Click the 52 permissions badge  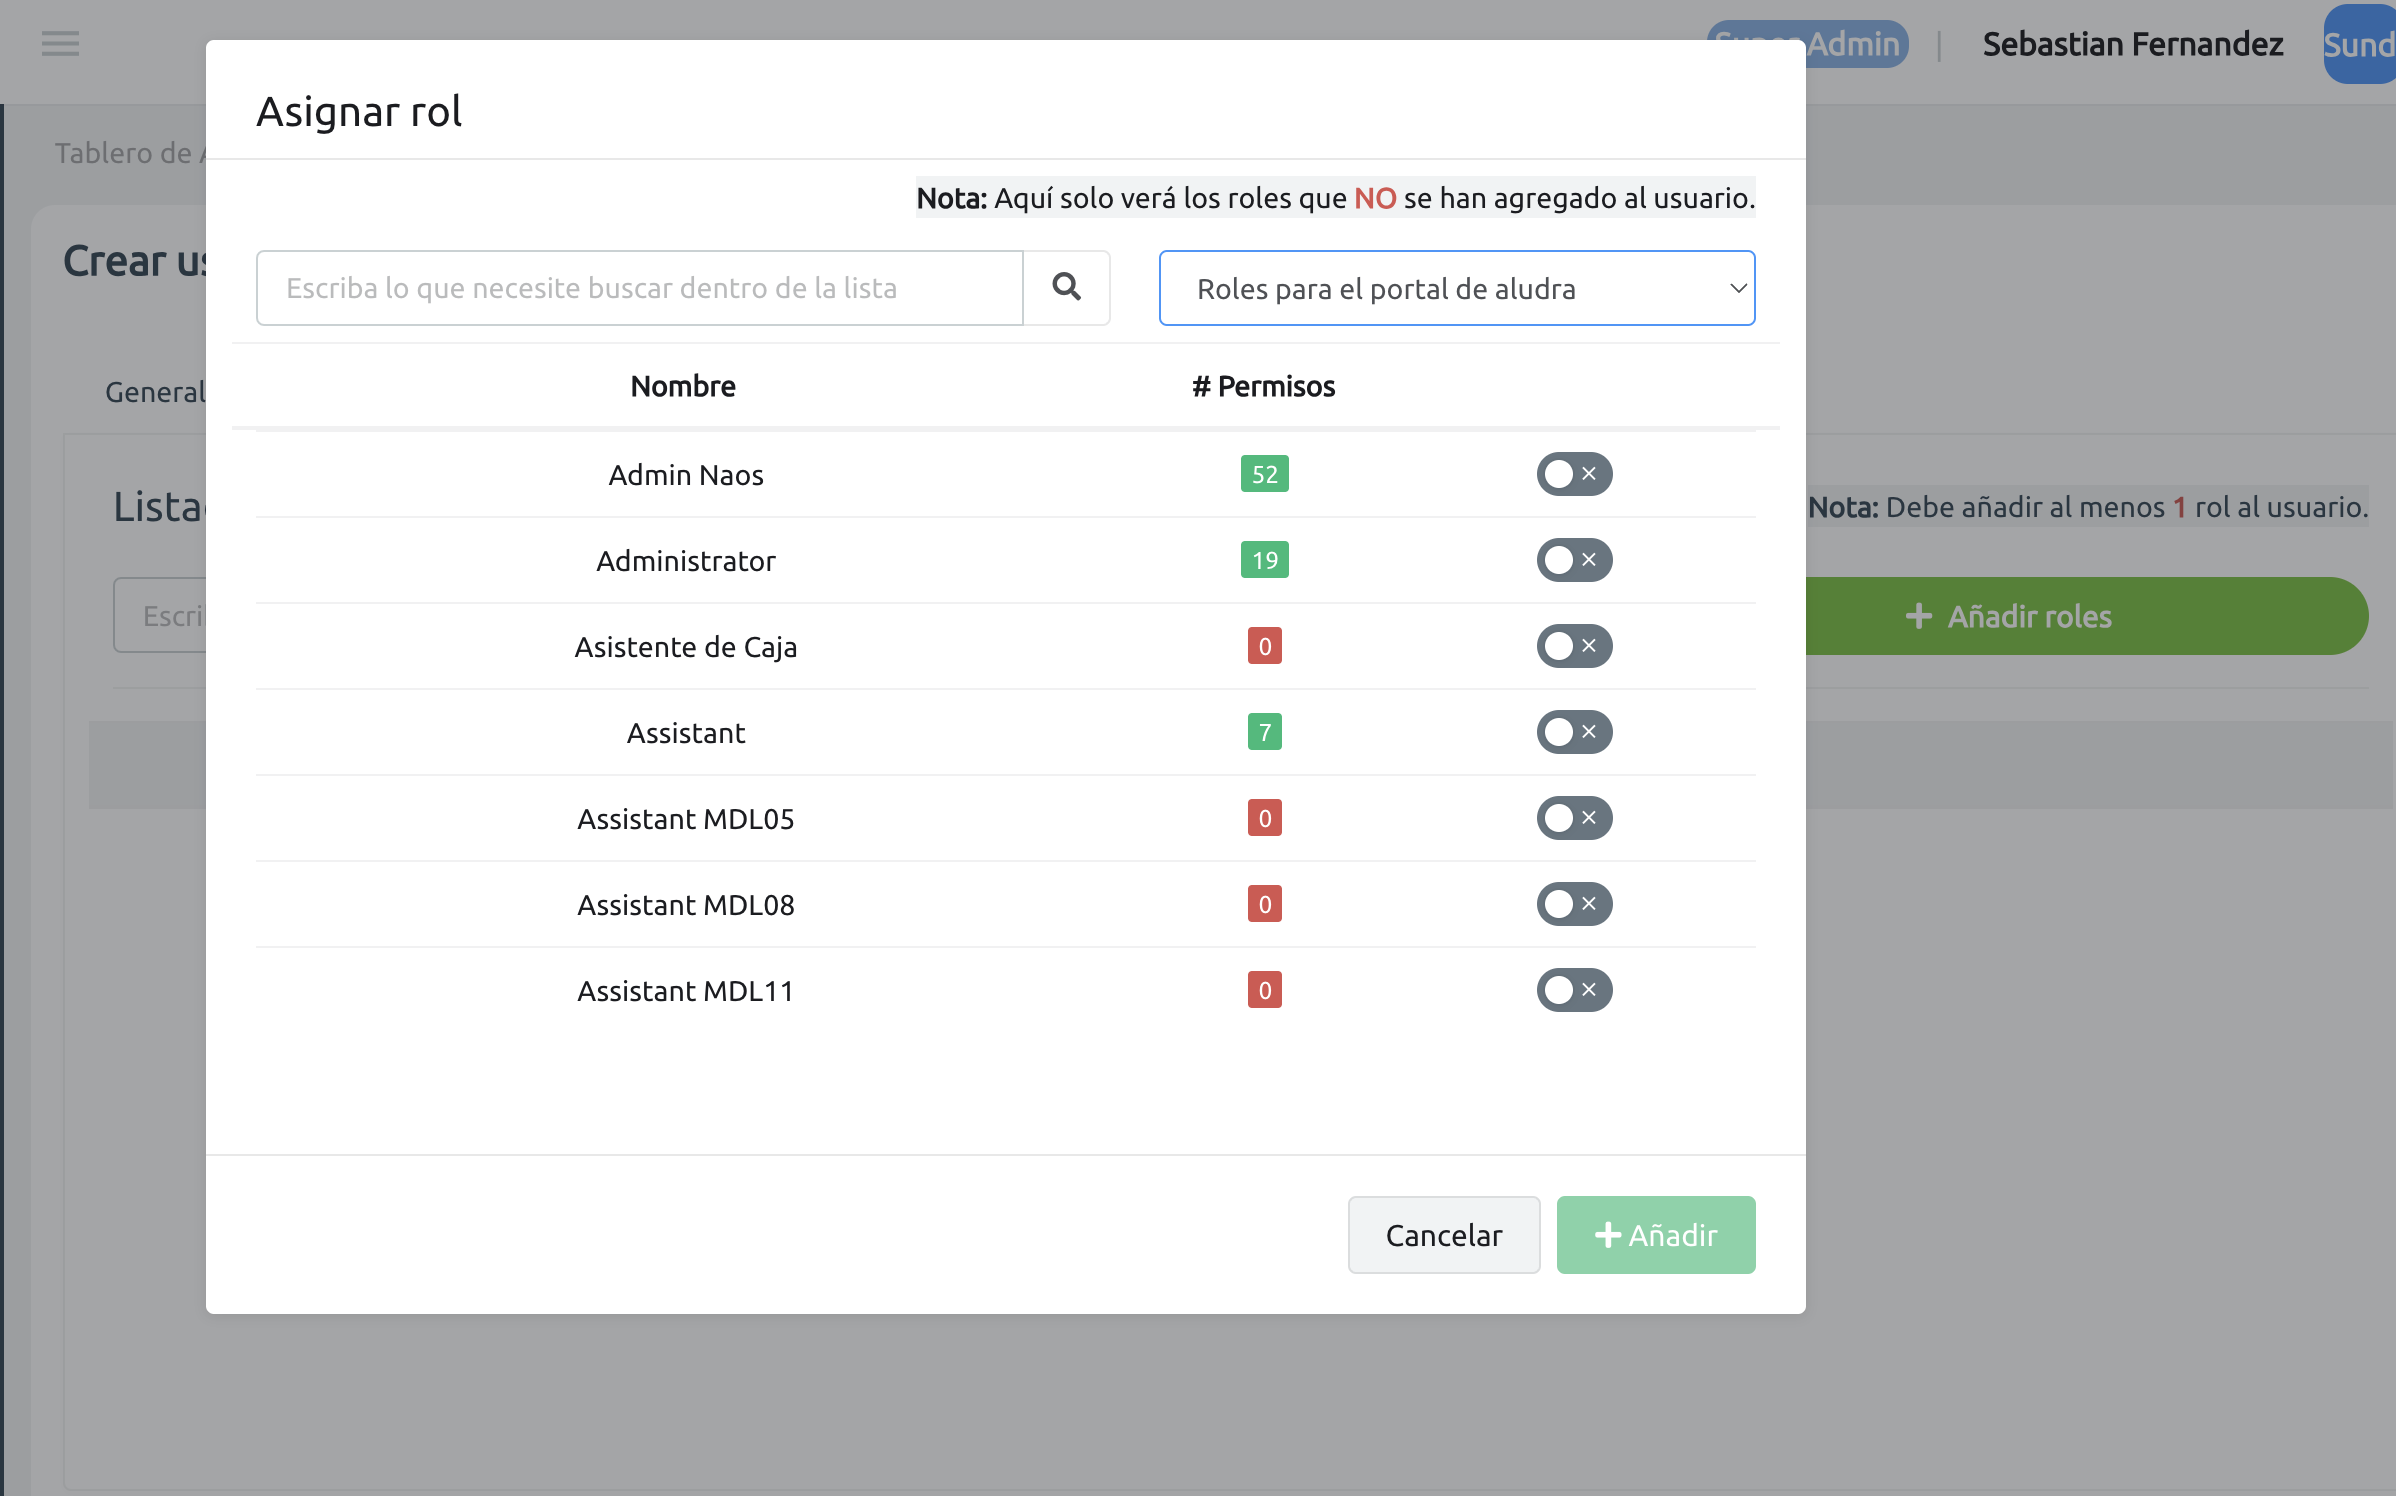[1264, 474]
